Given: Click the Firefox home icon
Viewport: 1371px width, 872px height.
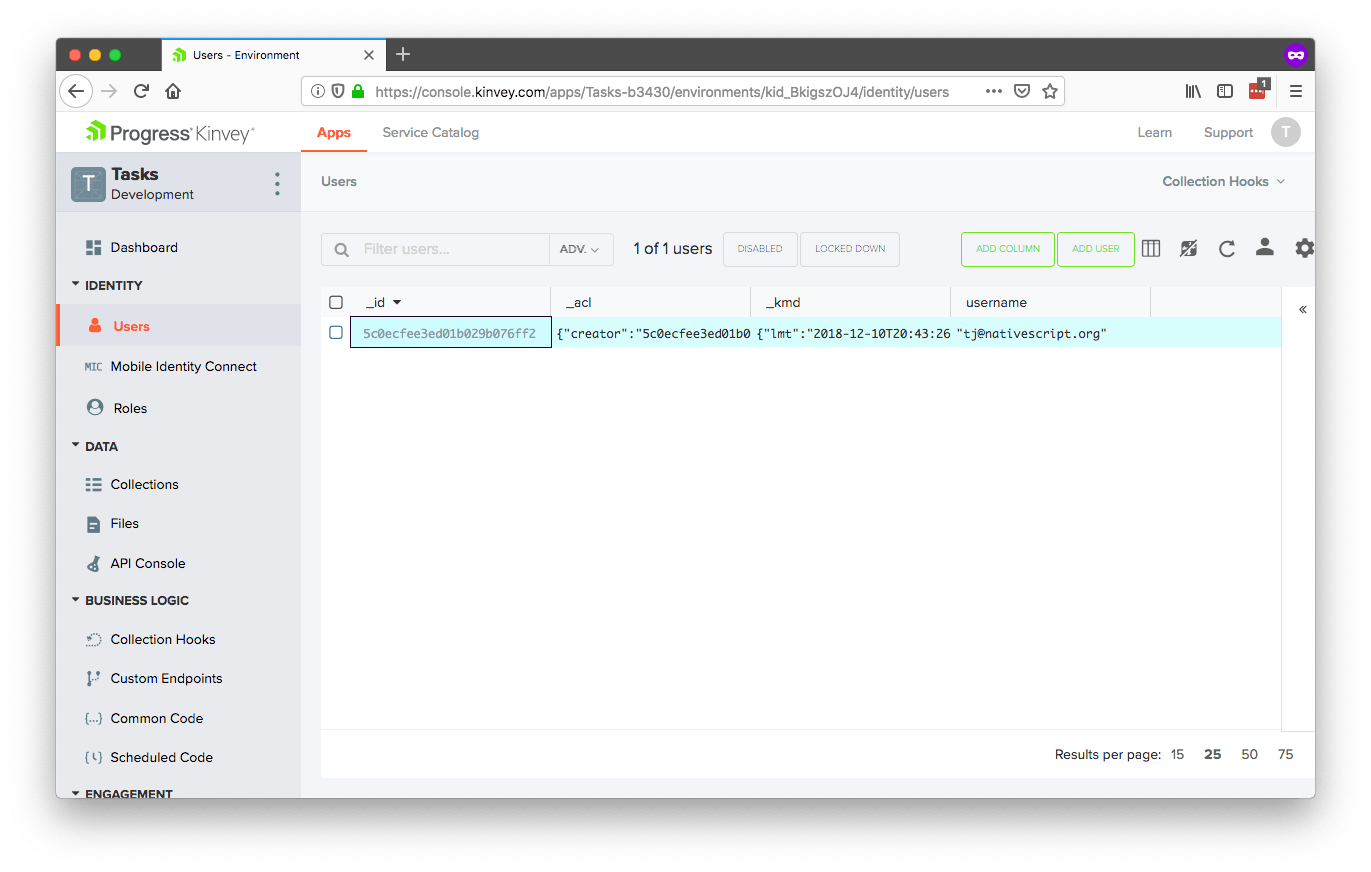Looking at the screenshot, I should (x=173, y=91).
